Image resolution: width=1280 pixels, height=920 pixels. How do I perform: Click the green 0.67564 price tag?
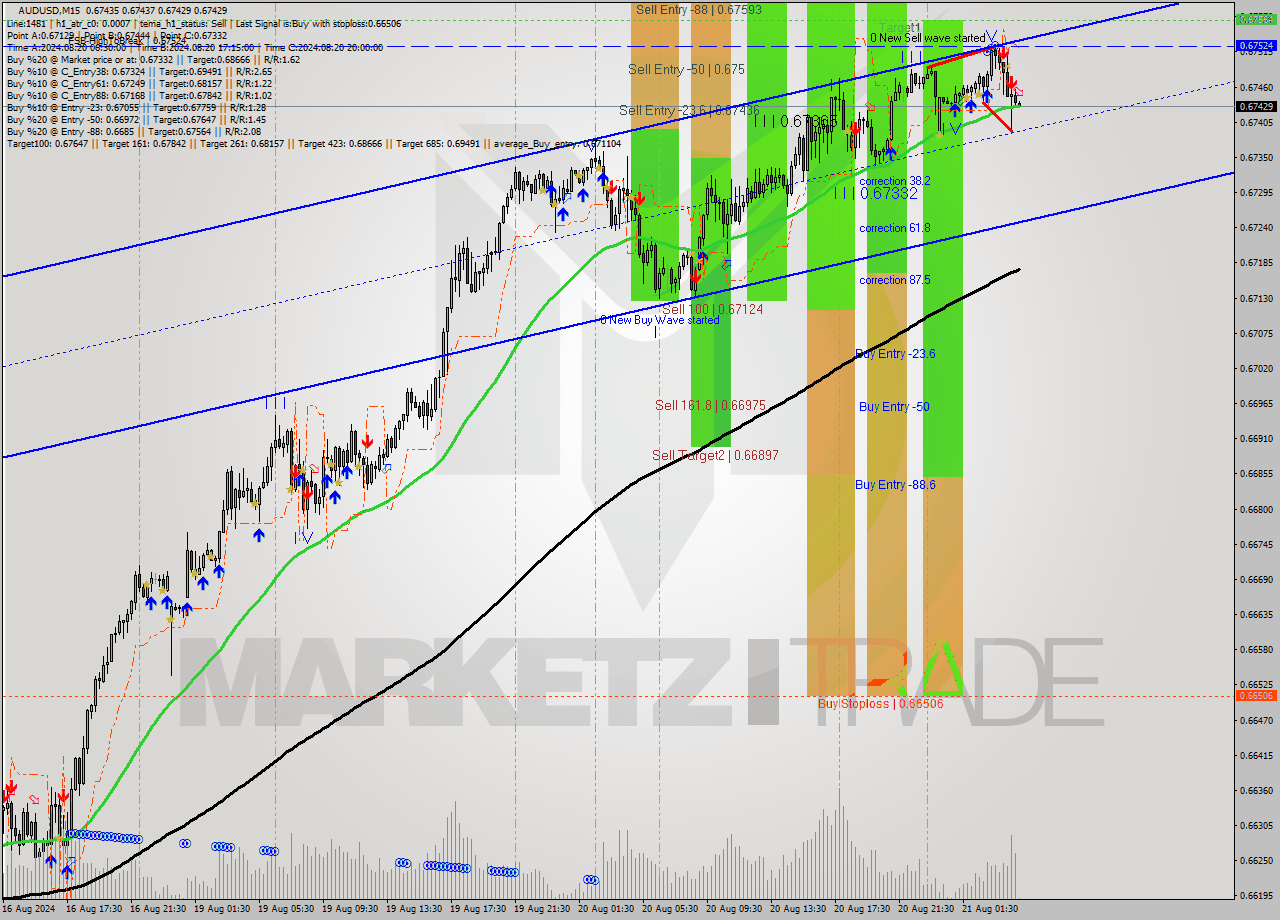(1256, 19)
